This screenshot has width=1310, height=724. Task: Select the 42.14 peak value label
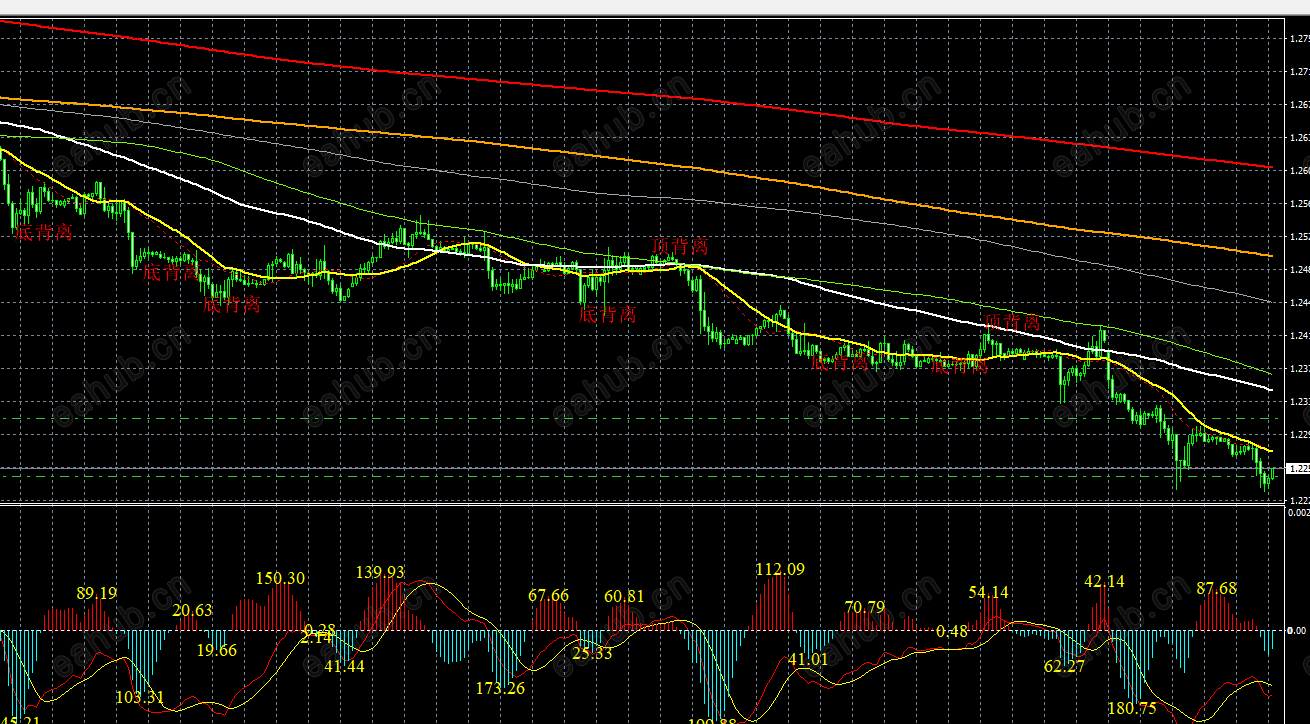point(1105,582)
